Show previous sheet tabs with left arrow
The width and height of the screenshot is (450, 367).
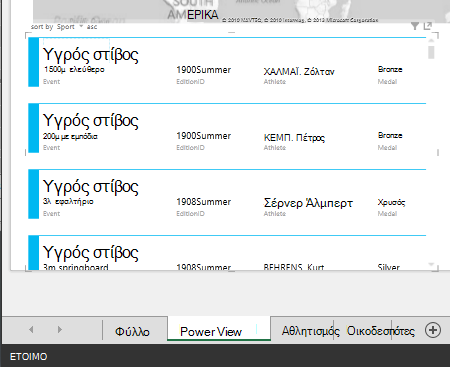click(x=31, y=329)
